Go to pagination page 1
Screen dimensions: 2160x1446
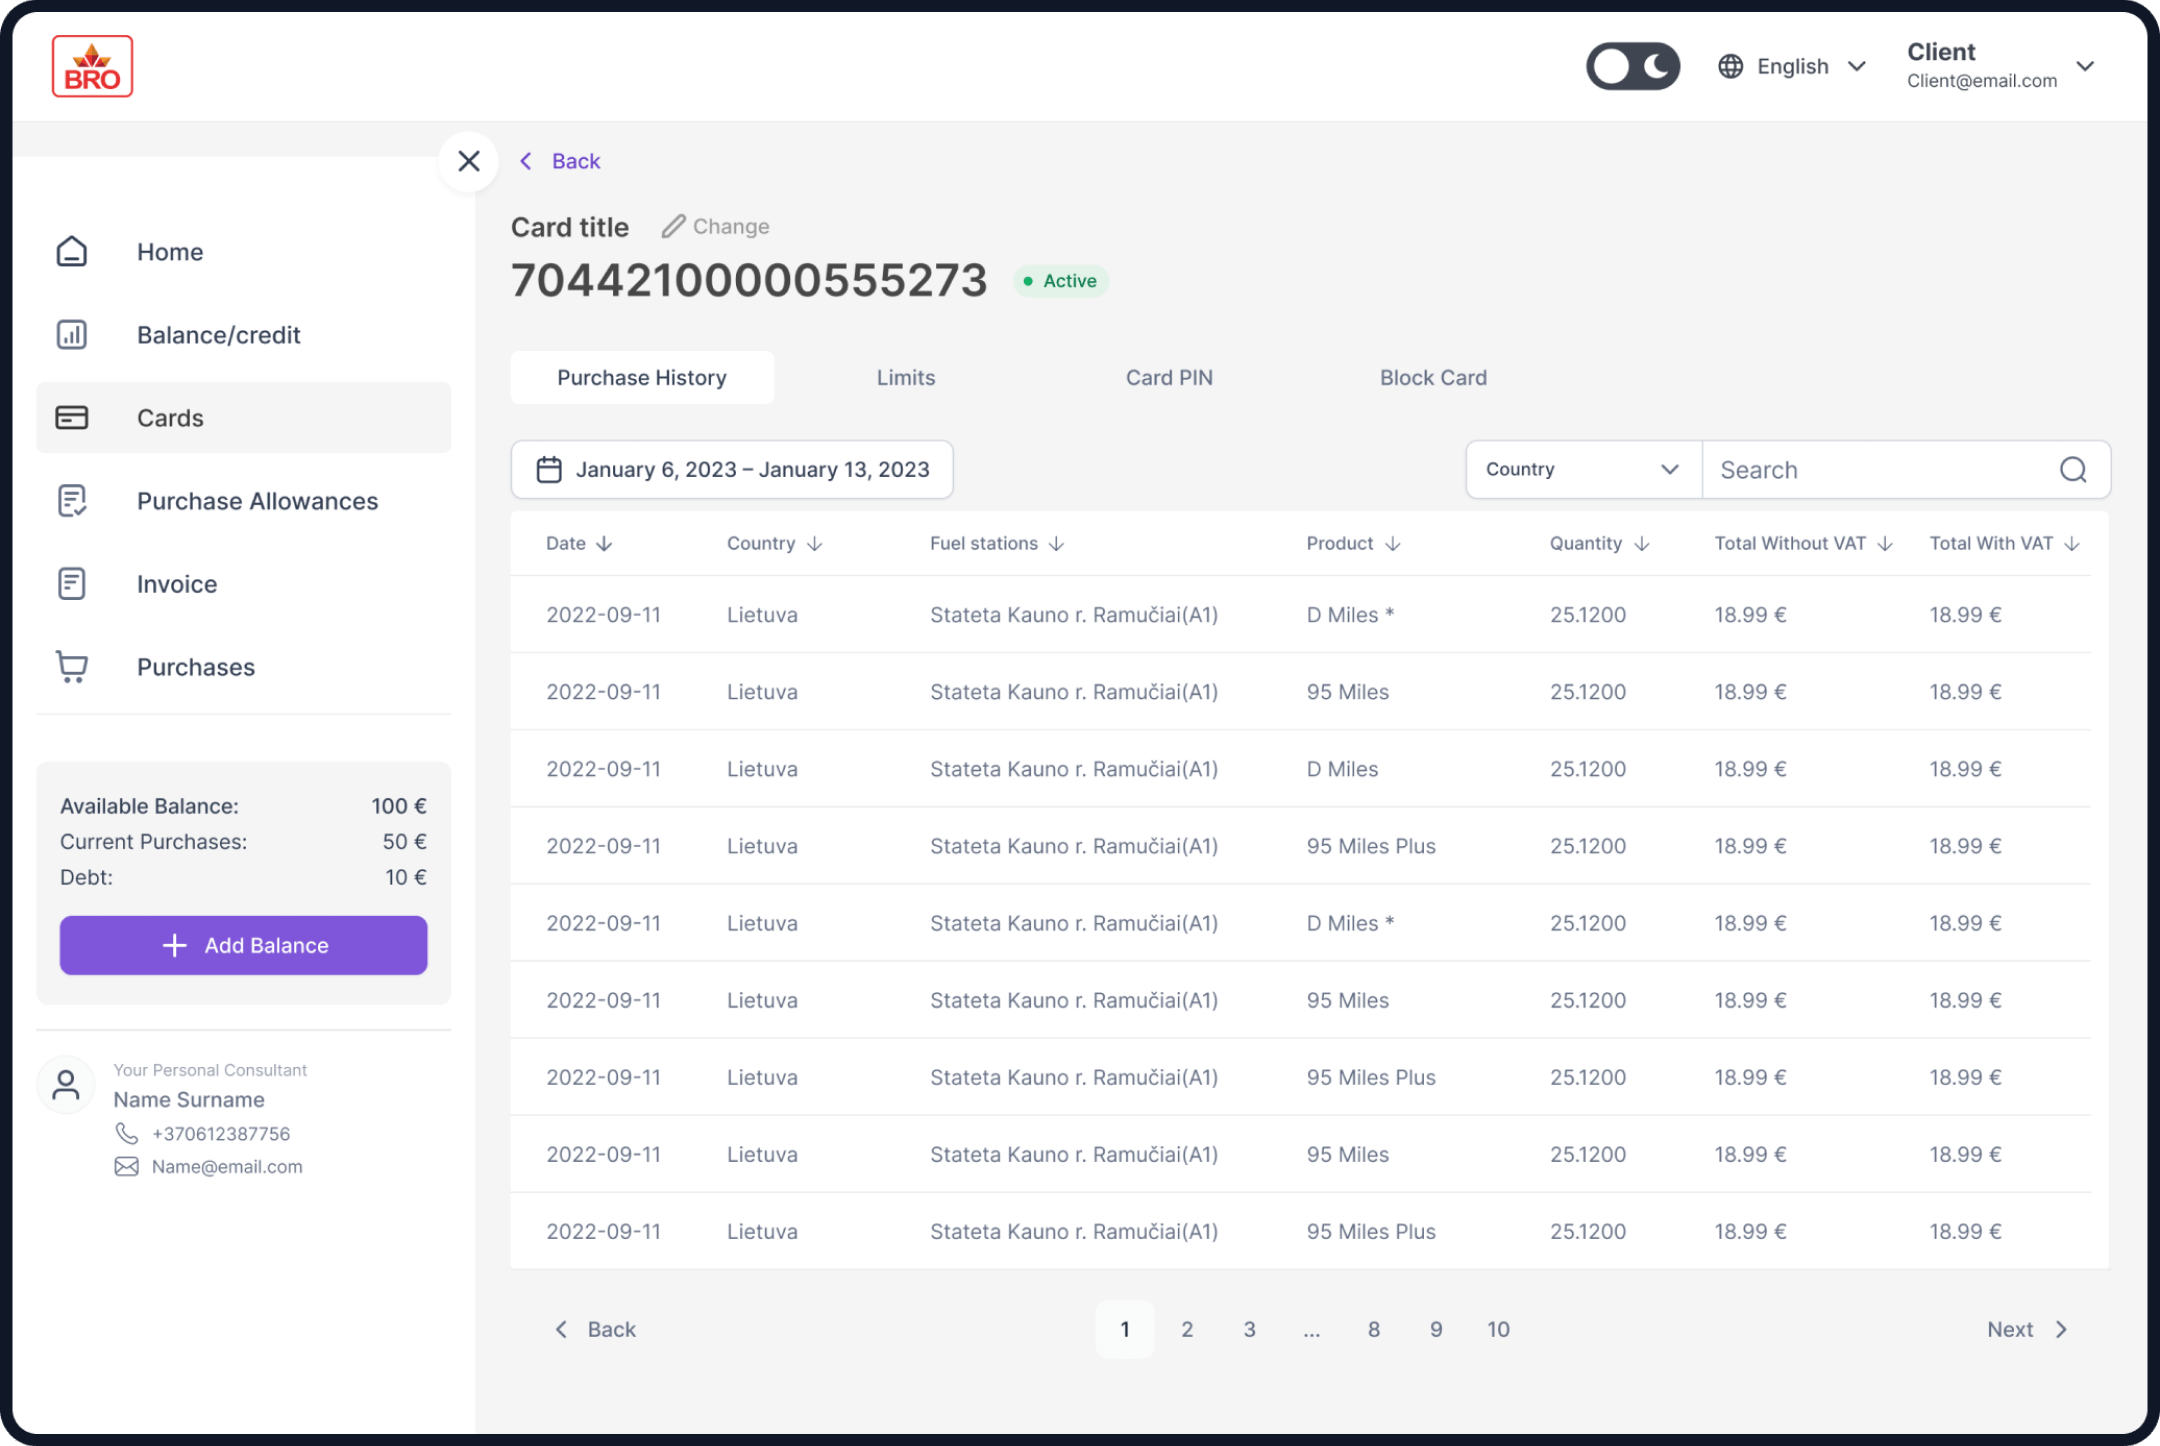click(x=1125, y=1329)
